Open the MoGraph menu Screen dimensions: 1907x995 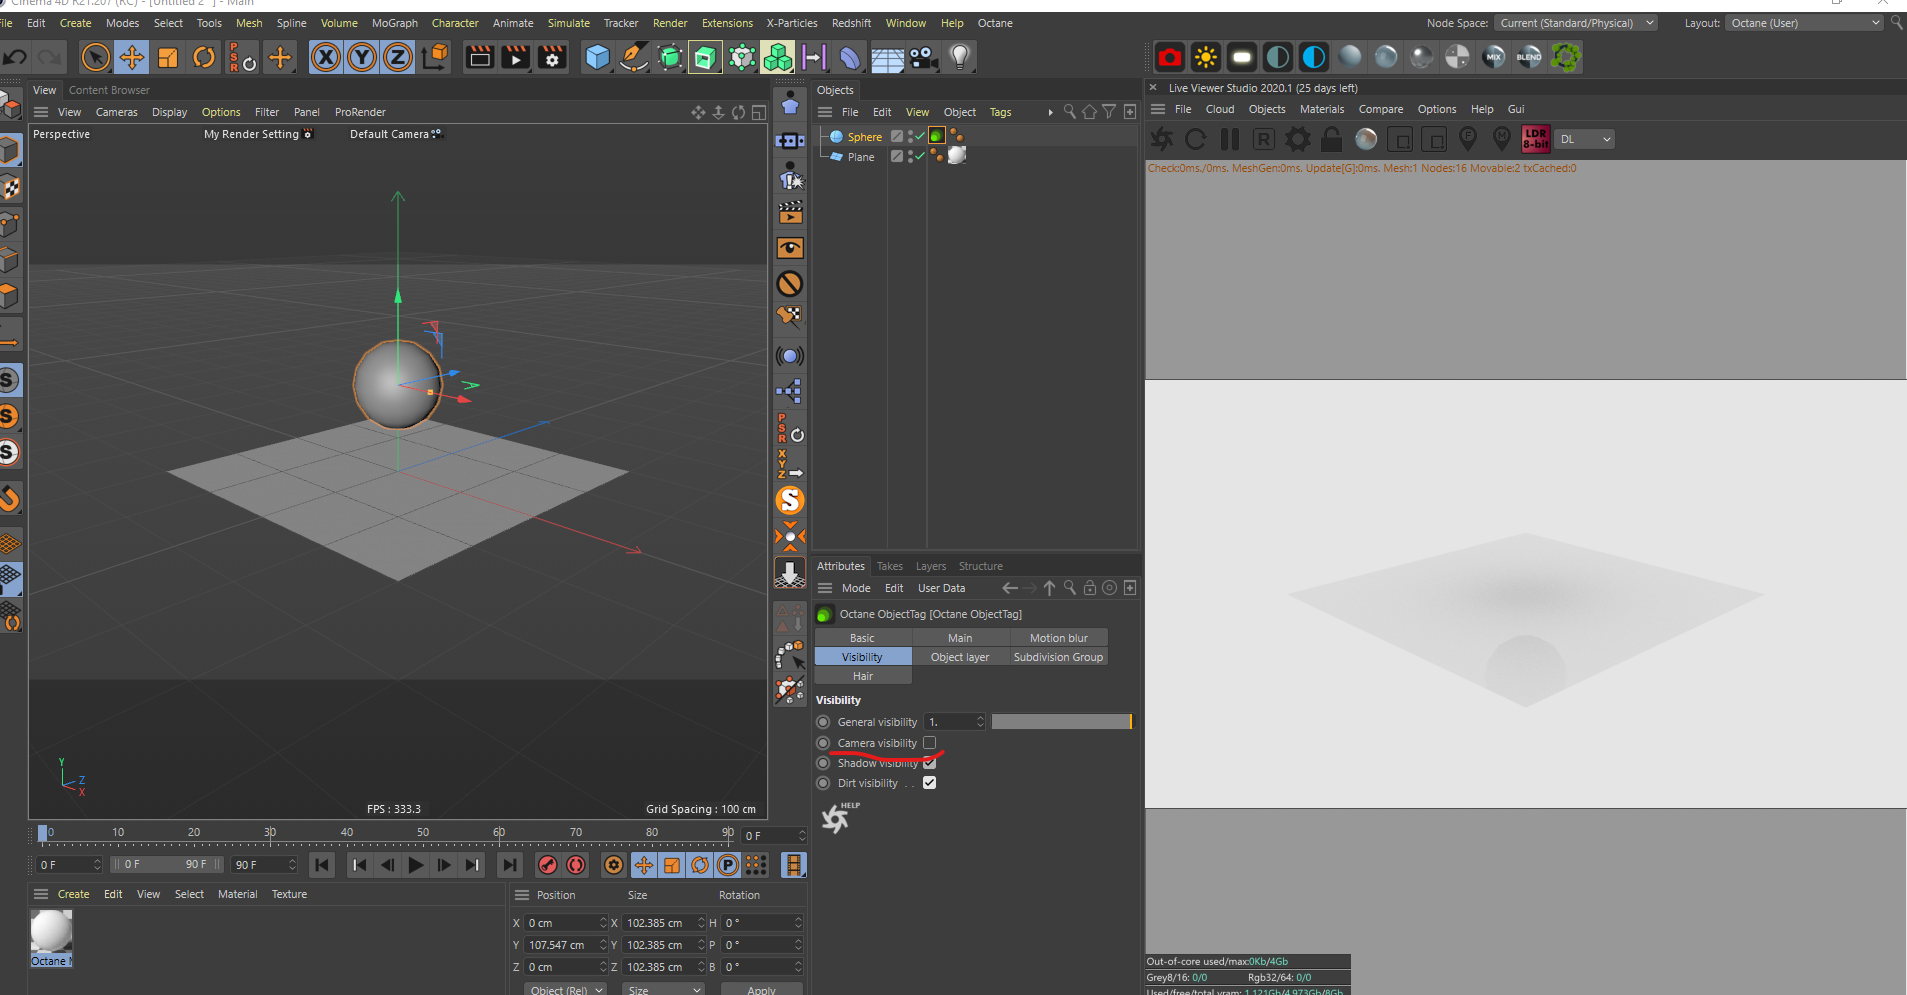click(x=395, y=23)
